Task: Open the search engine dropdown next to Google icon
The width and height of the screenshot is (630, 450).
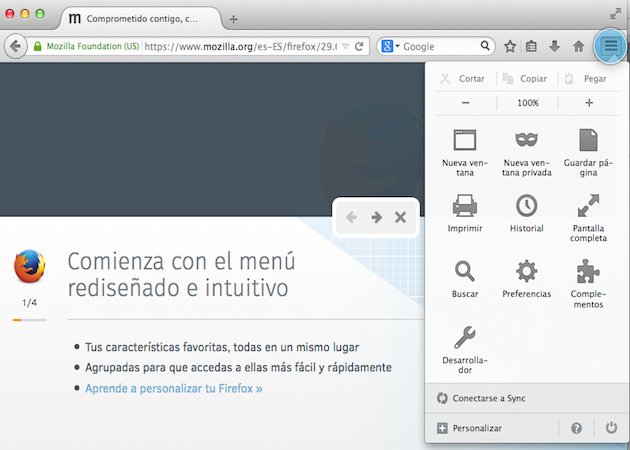Action: (397, 46)
